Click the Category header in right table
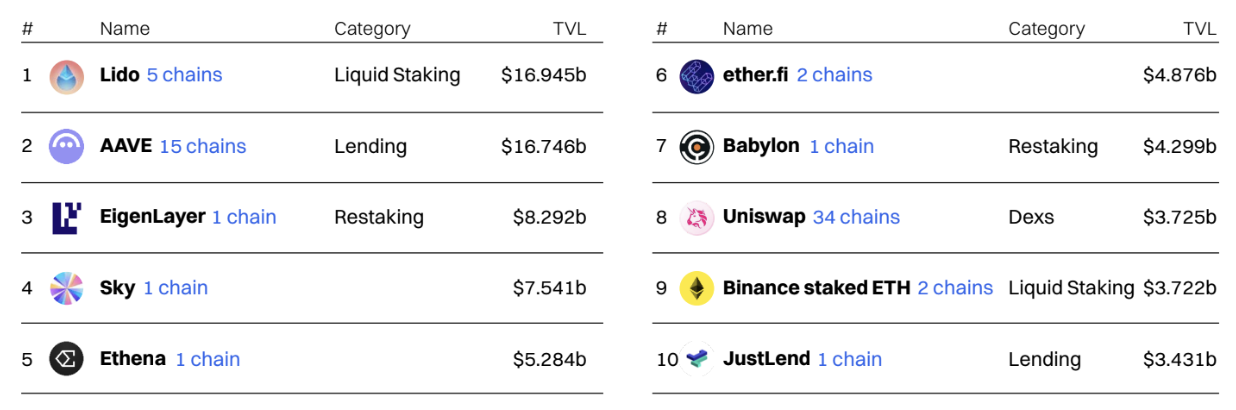Screen dimensions: 1236x410 coord(1046,29)
